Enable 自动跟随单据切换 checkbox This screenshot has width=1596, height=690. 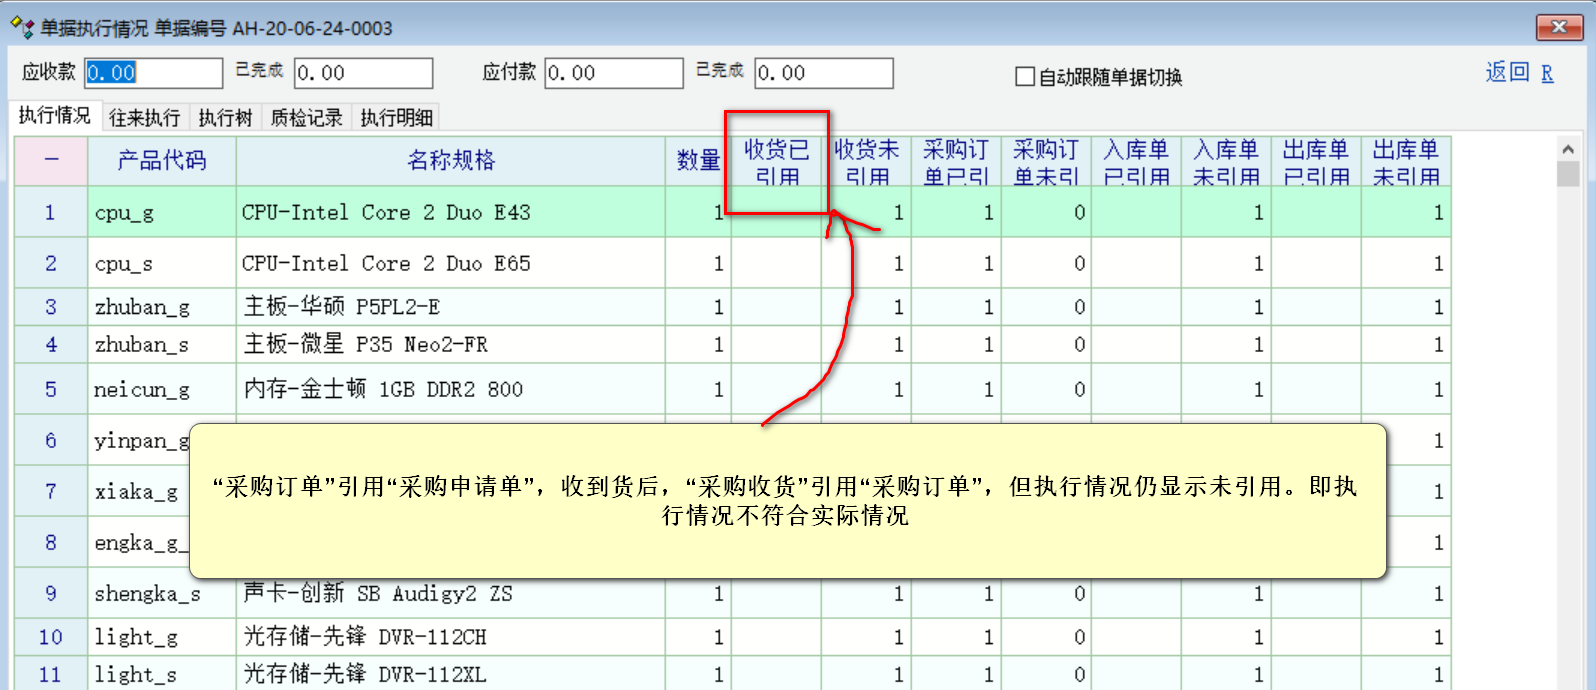coord(1025,77)
